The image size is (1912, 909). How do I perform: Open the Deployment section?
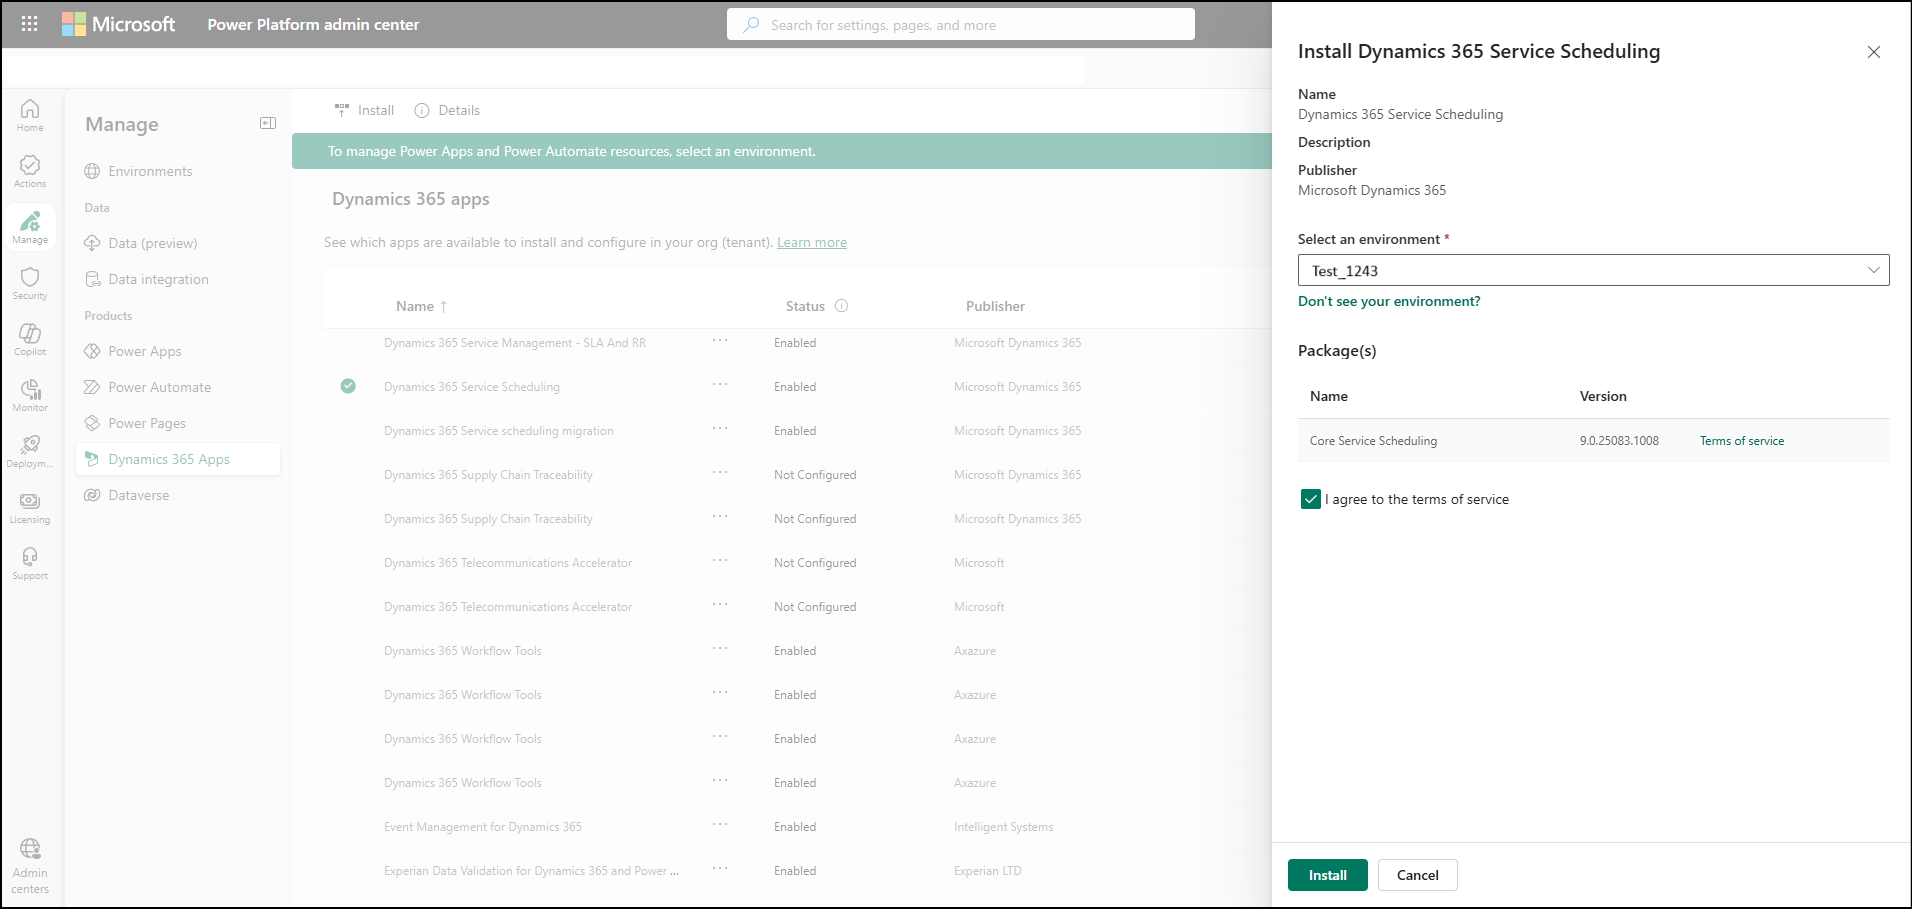click(x=30, y=450)
